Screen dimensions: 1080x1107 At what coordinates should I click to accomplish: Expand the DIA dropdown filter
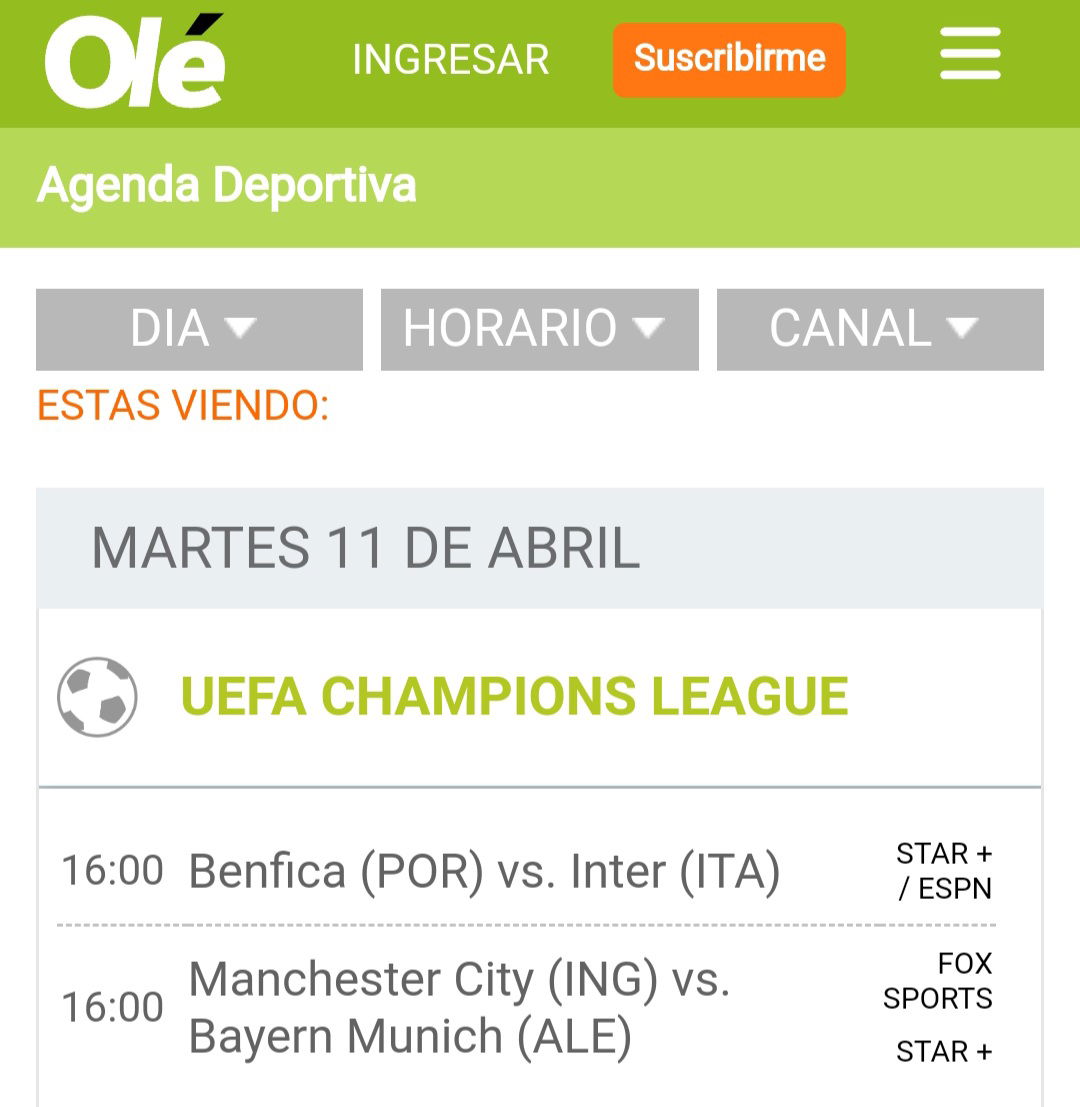(x=199, y=329)
